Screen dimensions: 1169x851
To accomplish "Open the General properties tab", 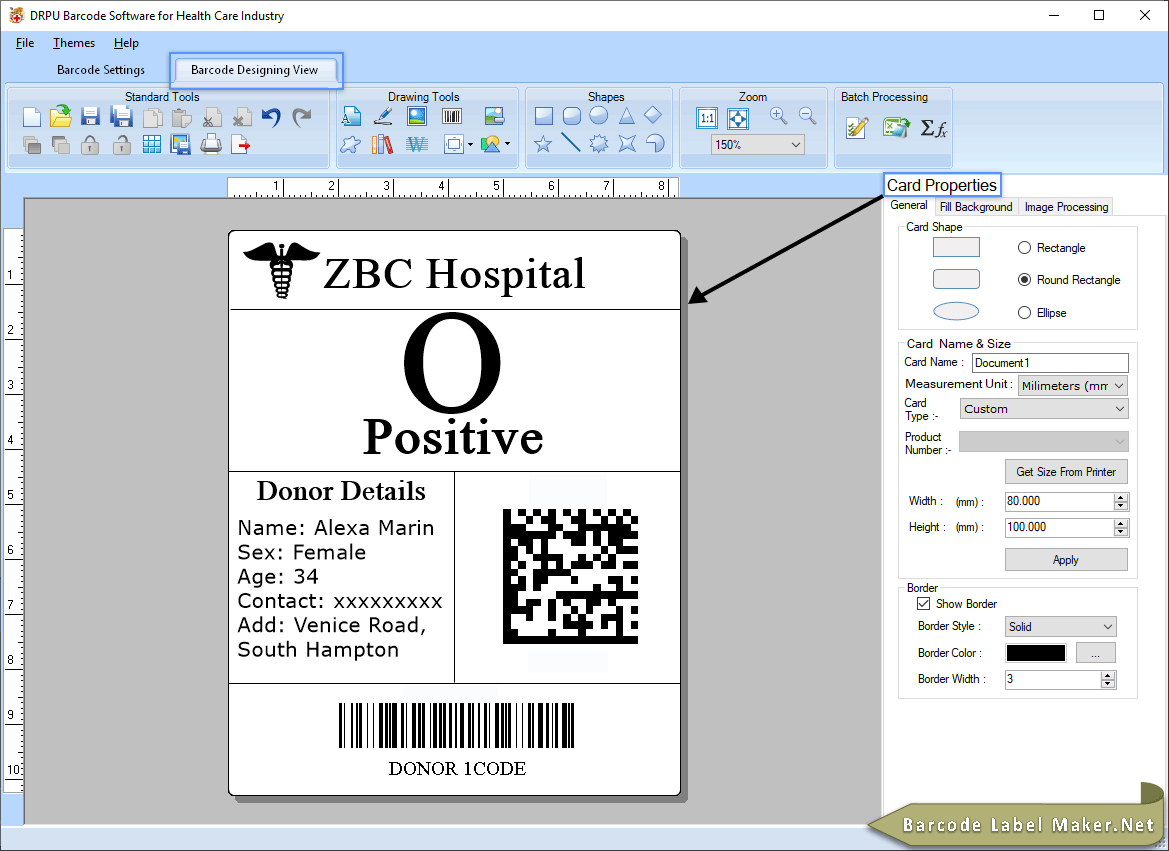I will (909, 205).
